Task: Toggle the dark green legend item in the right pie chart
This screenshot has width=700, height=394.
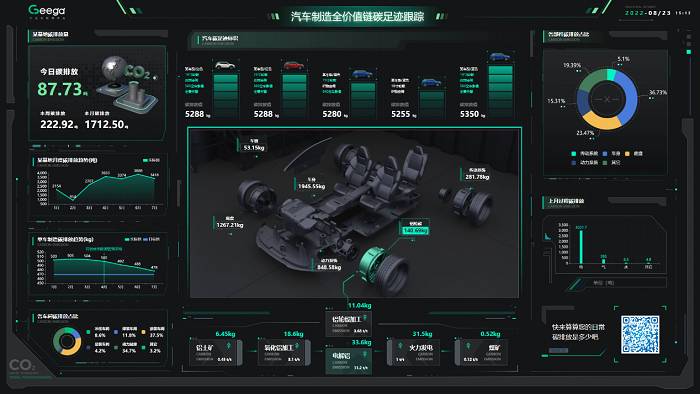Action: click(x=612, y=163)
